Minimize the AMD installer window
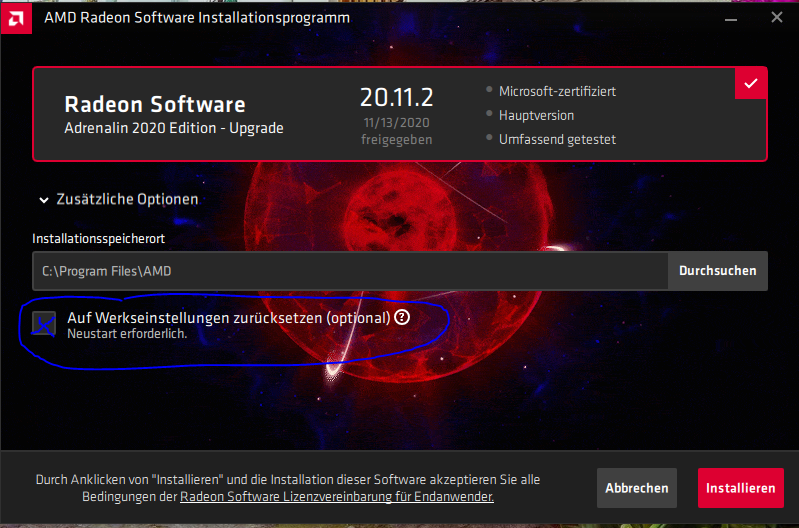The width and height of the screenshot is (799, 528). [731, 18]
